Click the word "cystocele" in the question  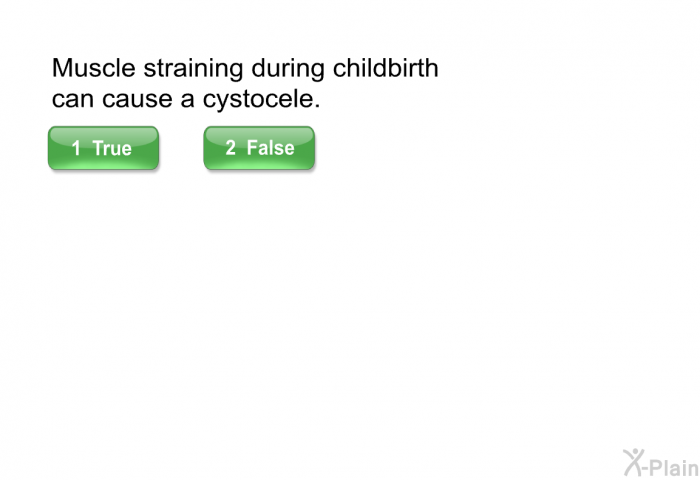(x=258, y=100)
